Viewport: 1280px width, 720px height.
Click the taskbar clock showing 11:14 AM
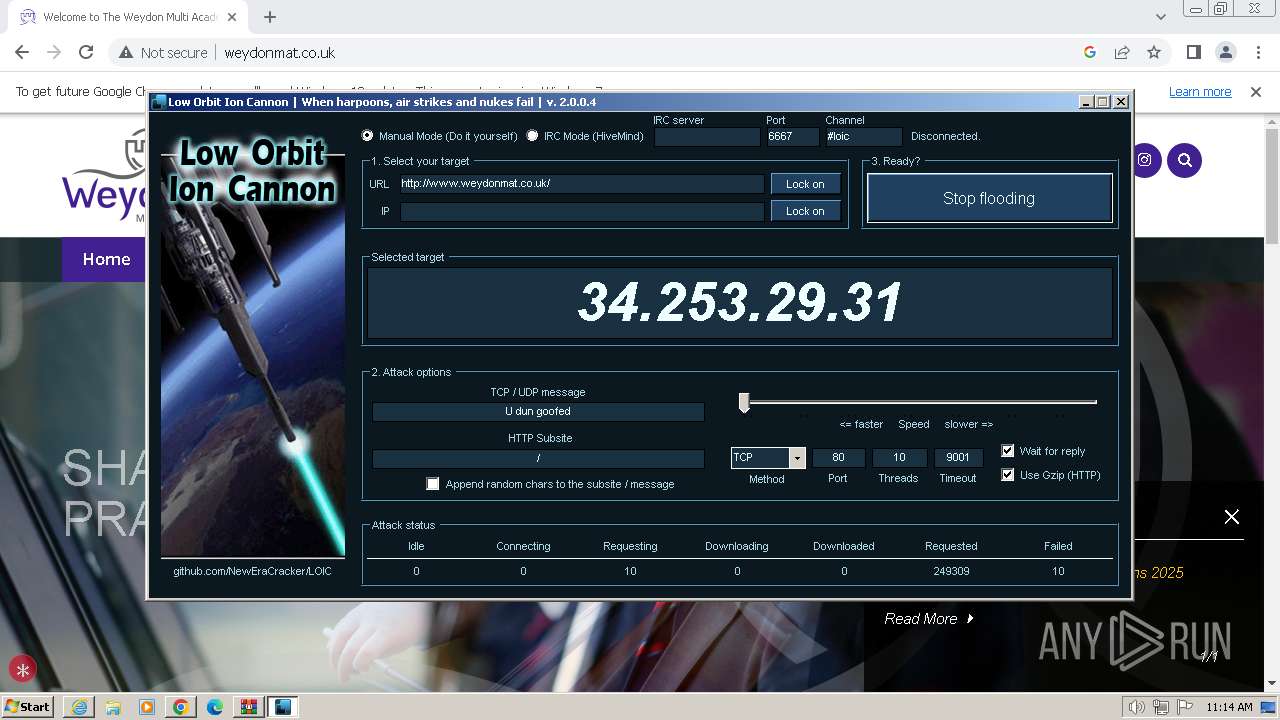coord(1229,707)
